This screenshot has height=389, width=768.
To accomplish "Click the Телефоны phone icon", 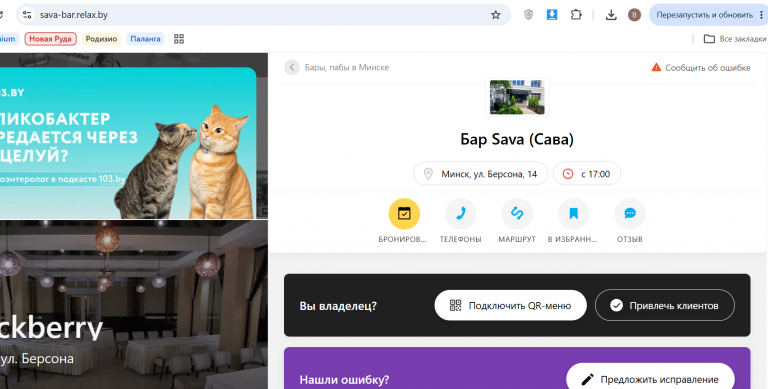I will [x=460, y=214].
